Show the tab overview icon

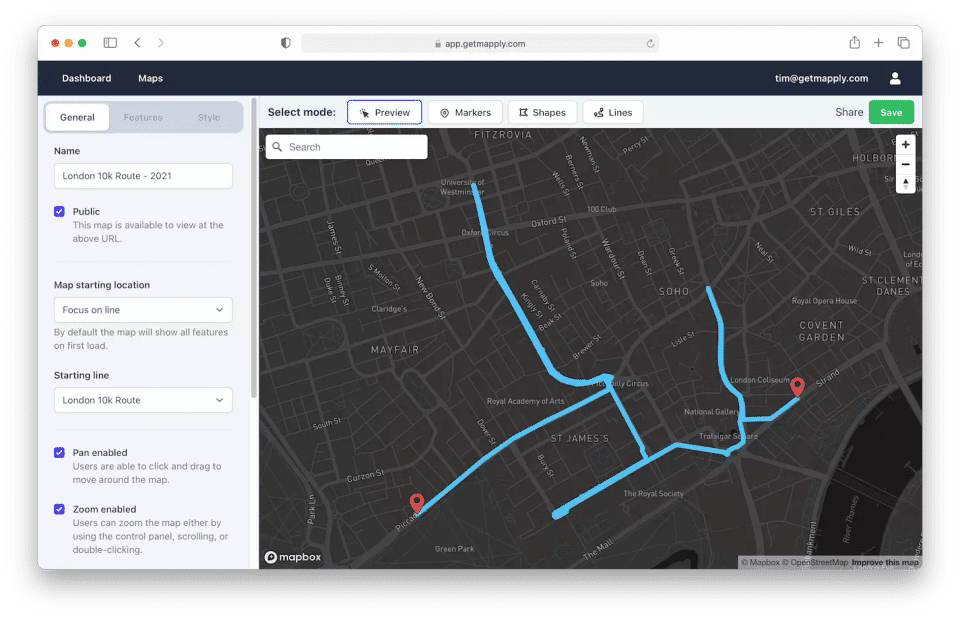coord(904,43)
